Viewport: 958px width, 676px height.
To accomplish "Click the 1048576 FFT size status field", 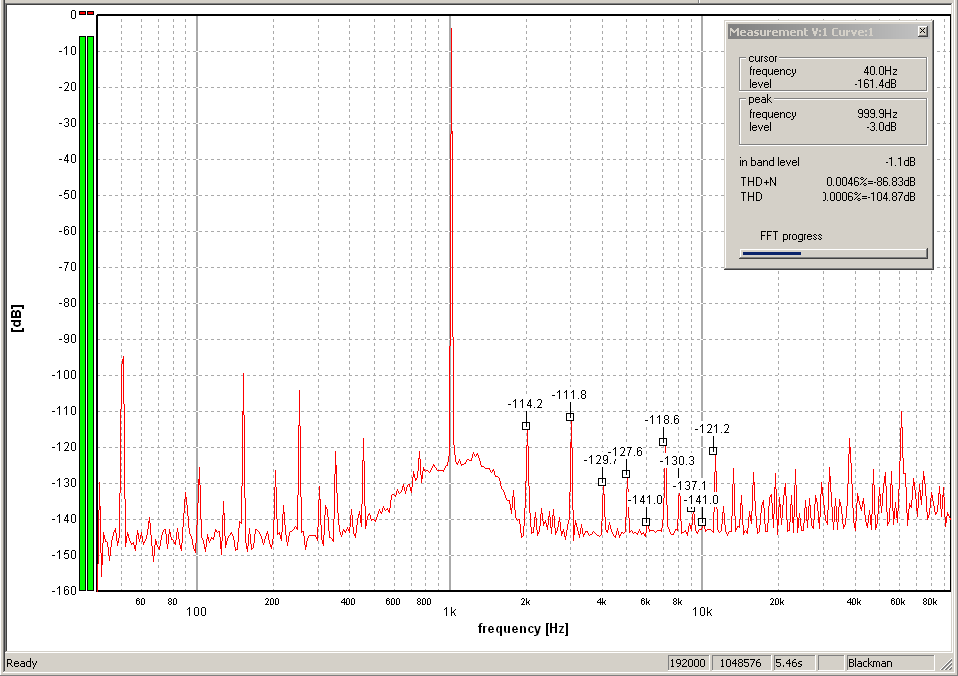I will (x=742, y=663).
